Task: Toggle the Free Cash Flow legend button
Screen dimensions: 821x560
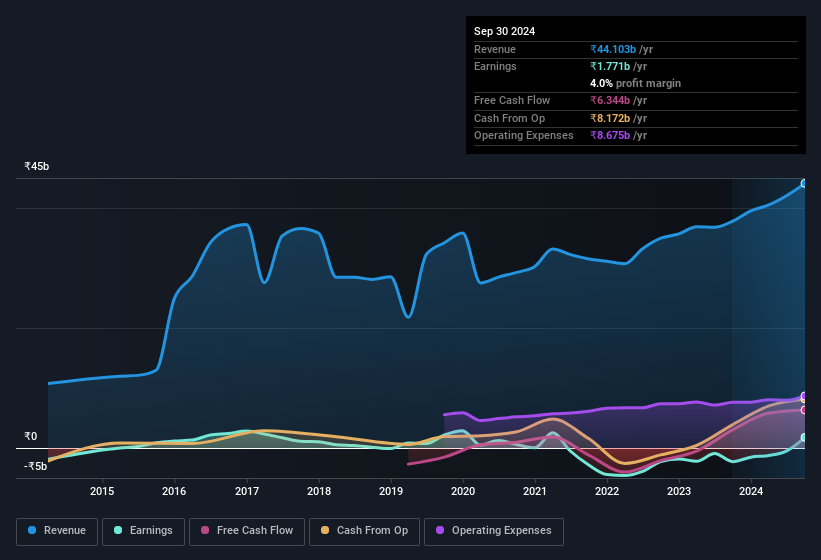Action: tap(247, 532)
